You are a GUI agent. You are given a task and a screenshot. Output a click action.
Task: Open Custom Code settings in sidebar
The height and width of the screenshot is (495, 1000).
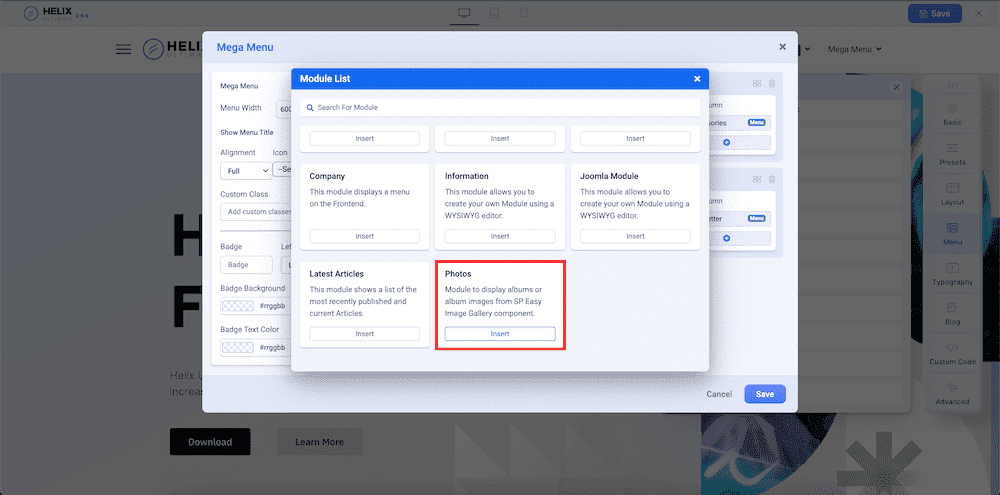[952, 354]
